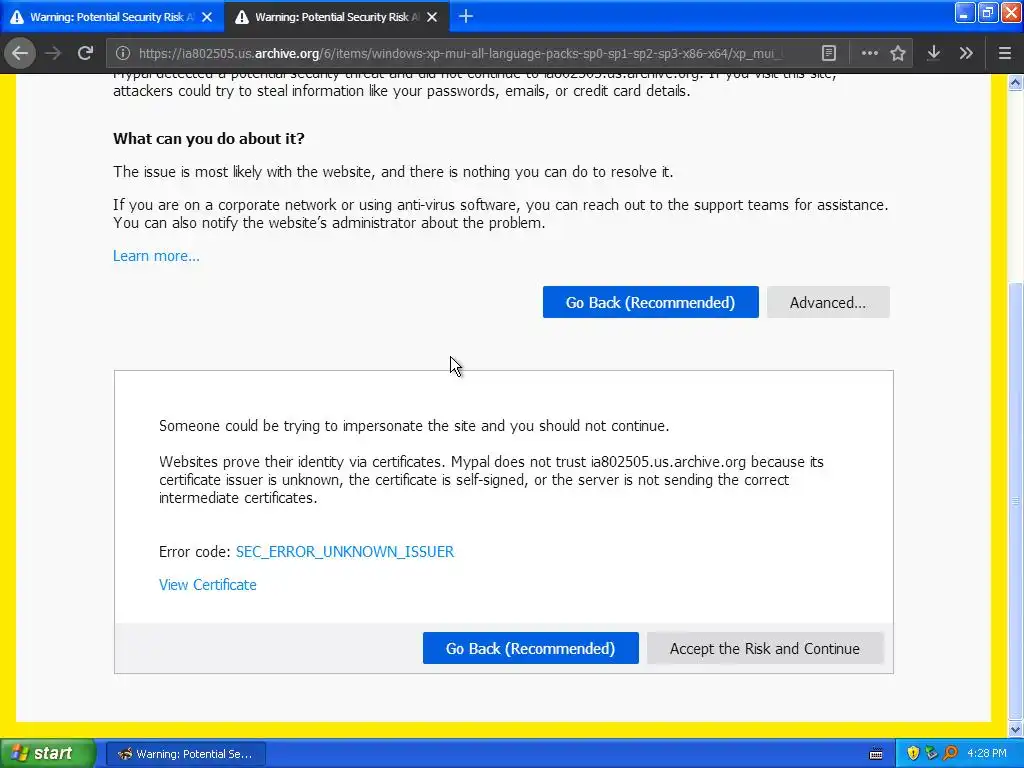Screen dimensions: 1024x768
Task: Click the vertical scrollbar thumb
Action: point(1015,500)
